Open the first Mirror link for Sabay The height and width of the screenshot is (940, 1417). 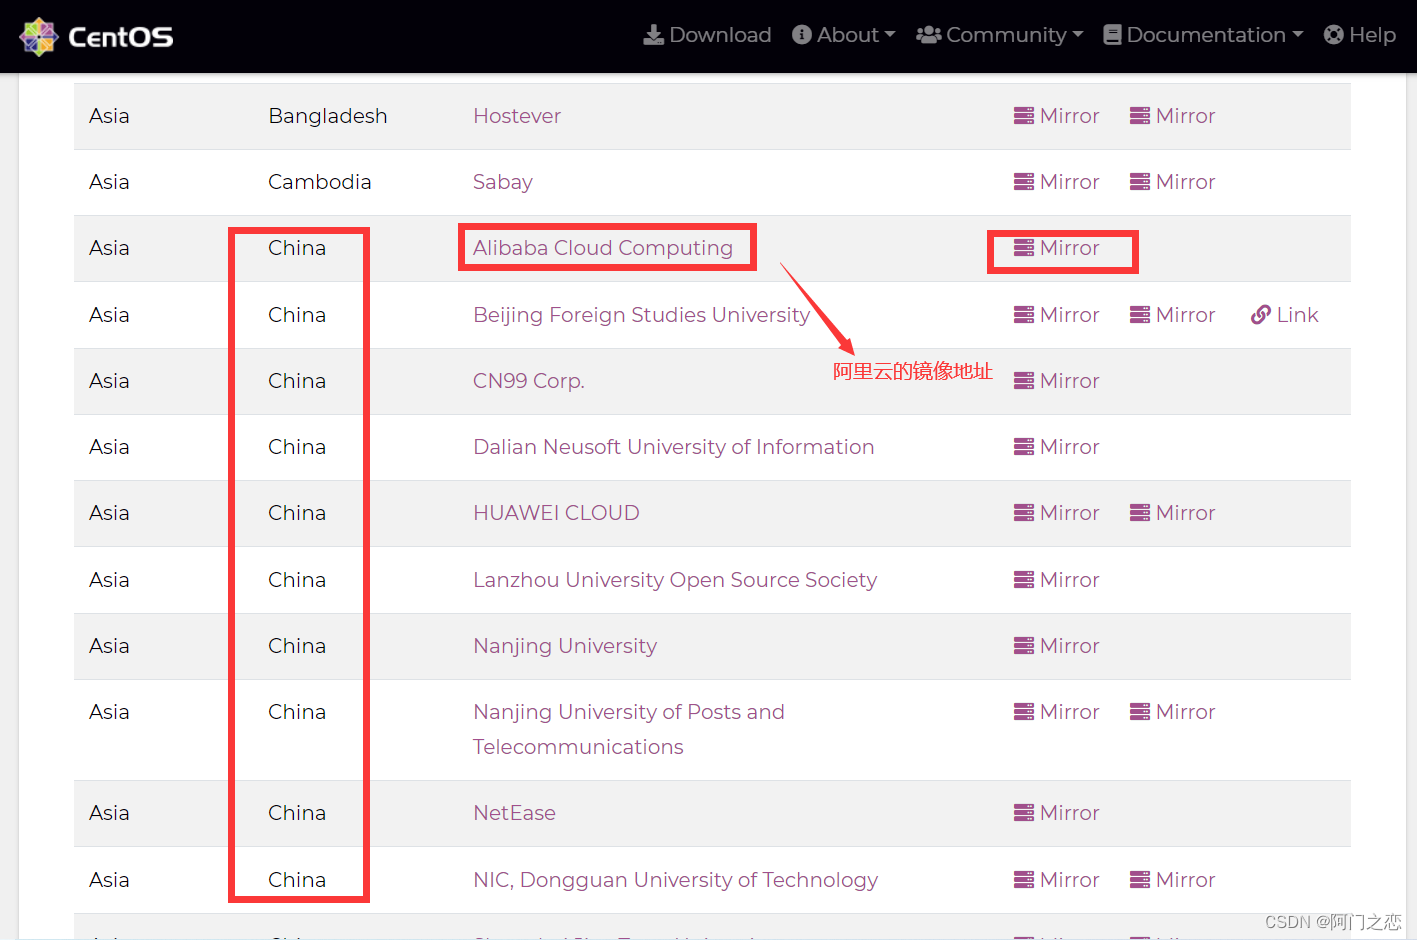tap(1056, 182)
